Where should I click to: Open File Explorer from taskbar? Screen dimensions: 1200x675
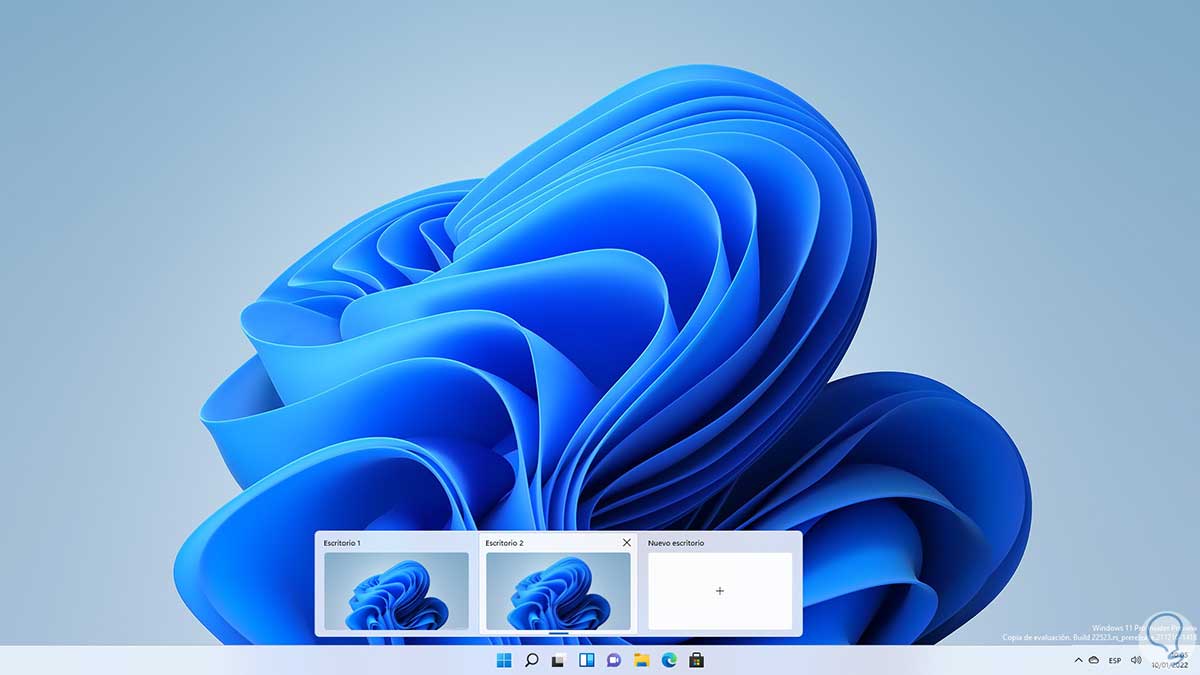642,660
